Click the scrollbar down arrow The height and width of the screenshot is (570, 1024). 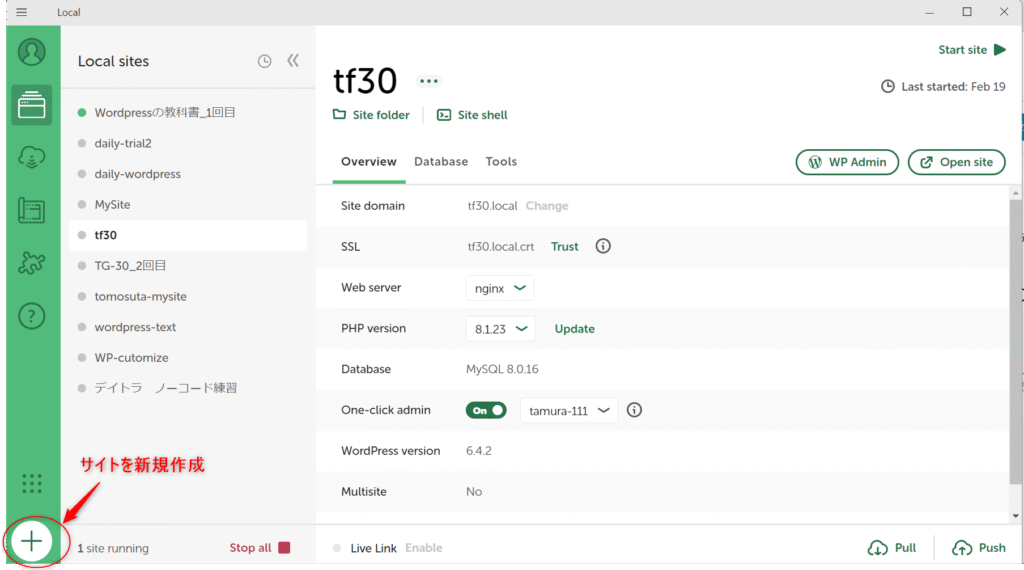[1016, 516]
